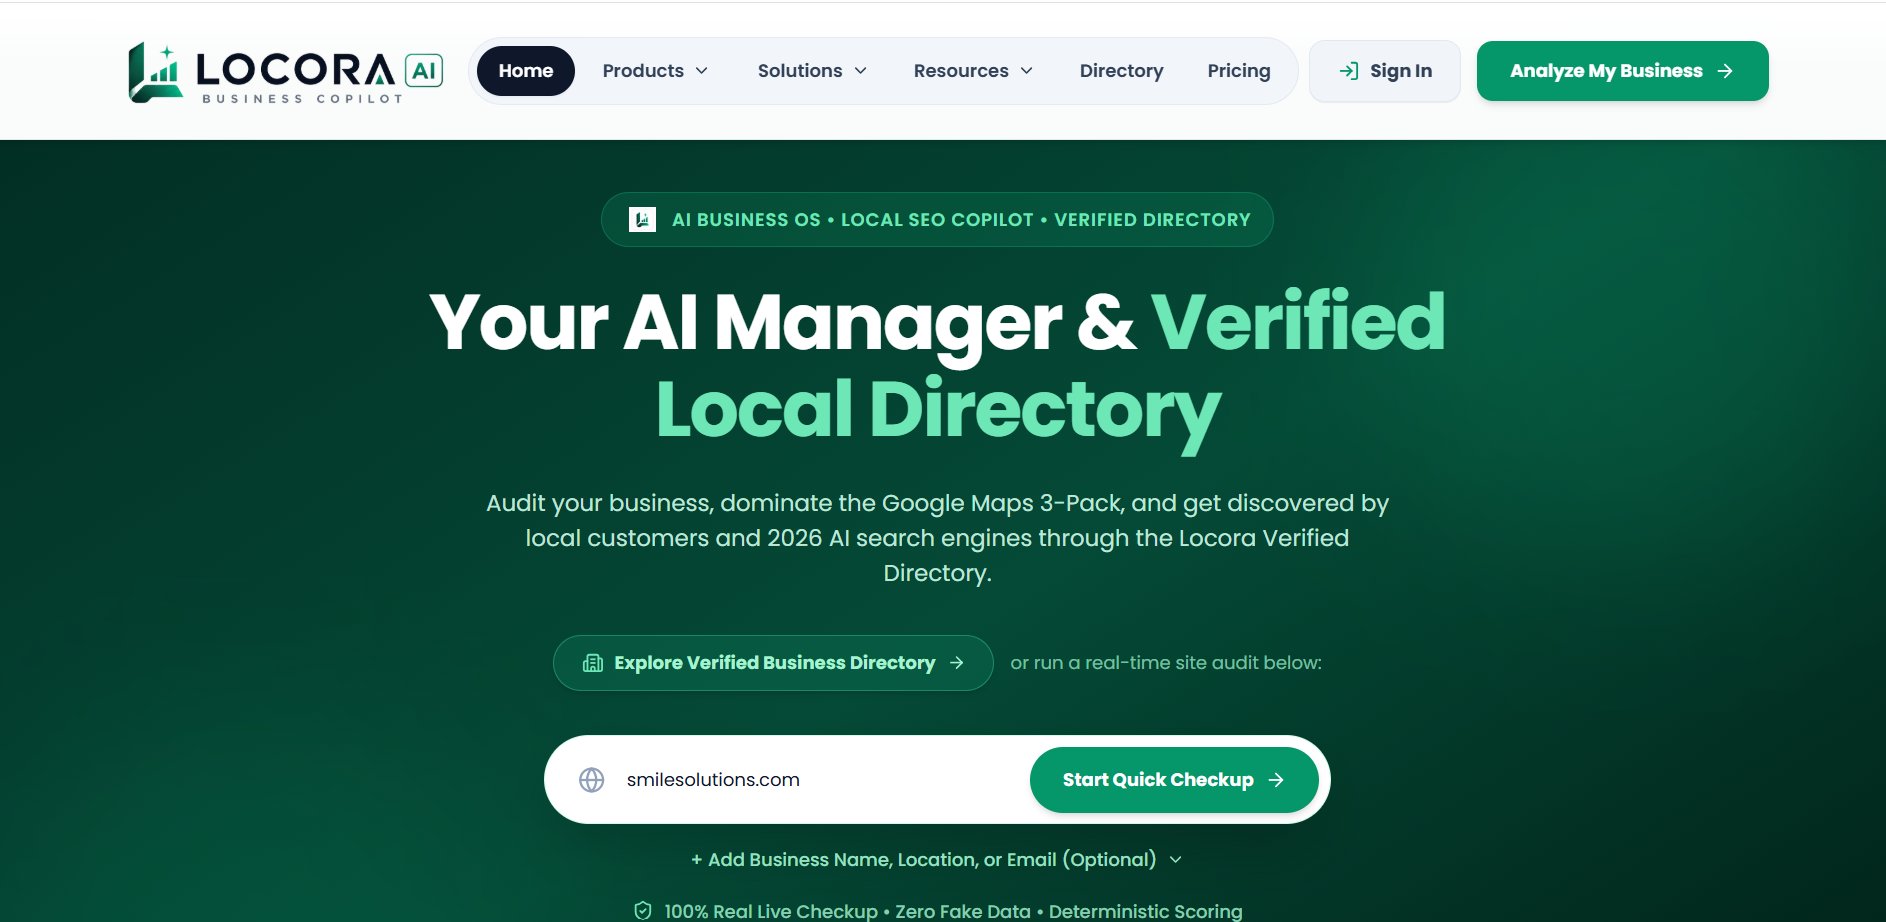Go to the Home tab
This screenshot has width=1886, height=922.
(x=526, y=71)
